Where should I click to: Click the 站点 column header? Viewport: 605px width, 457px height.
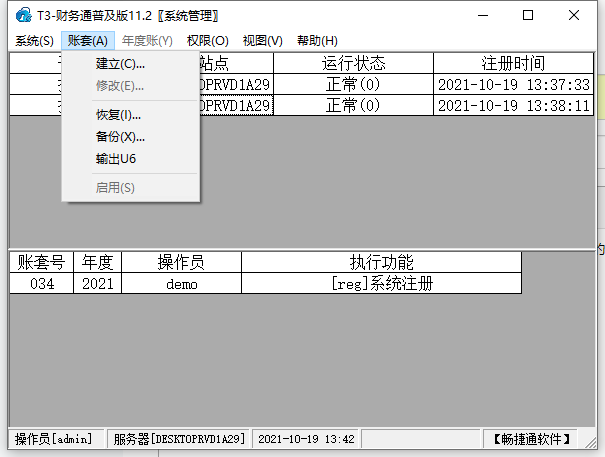click(x=236, y=63)
